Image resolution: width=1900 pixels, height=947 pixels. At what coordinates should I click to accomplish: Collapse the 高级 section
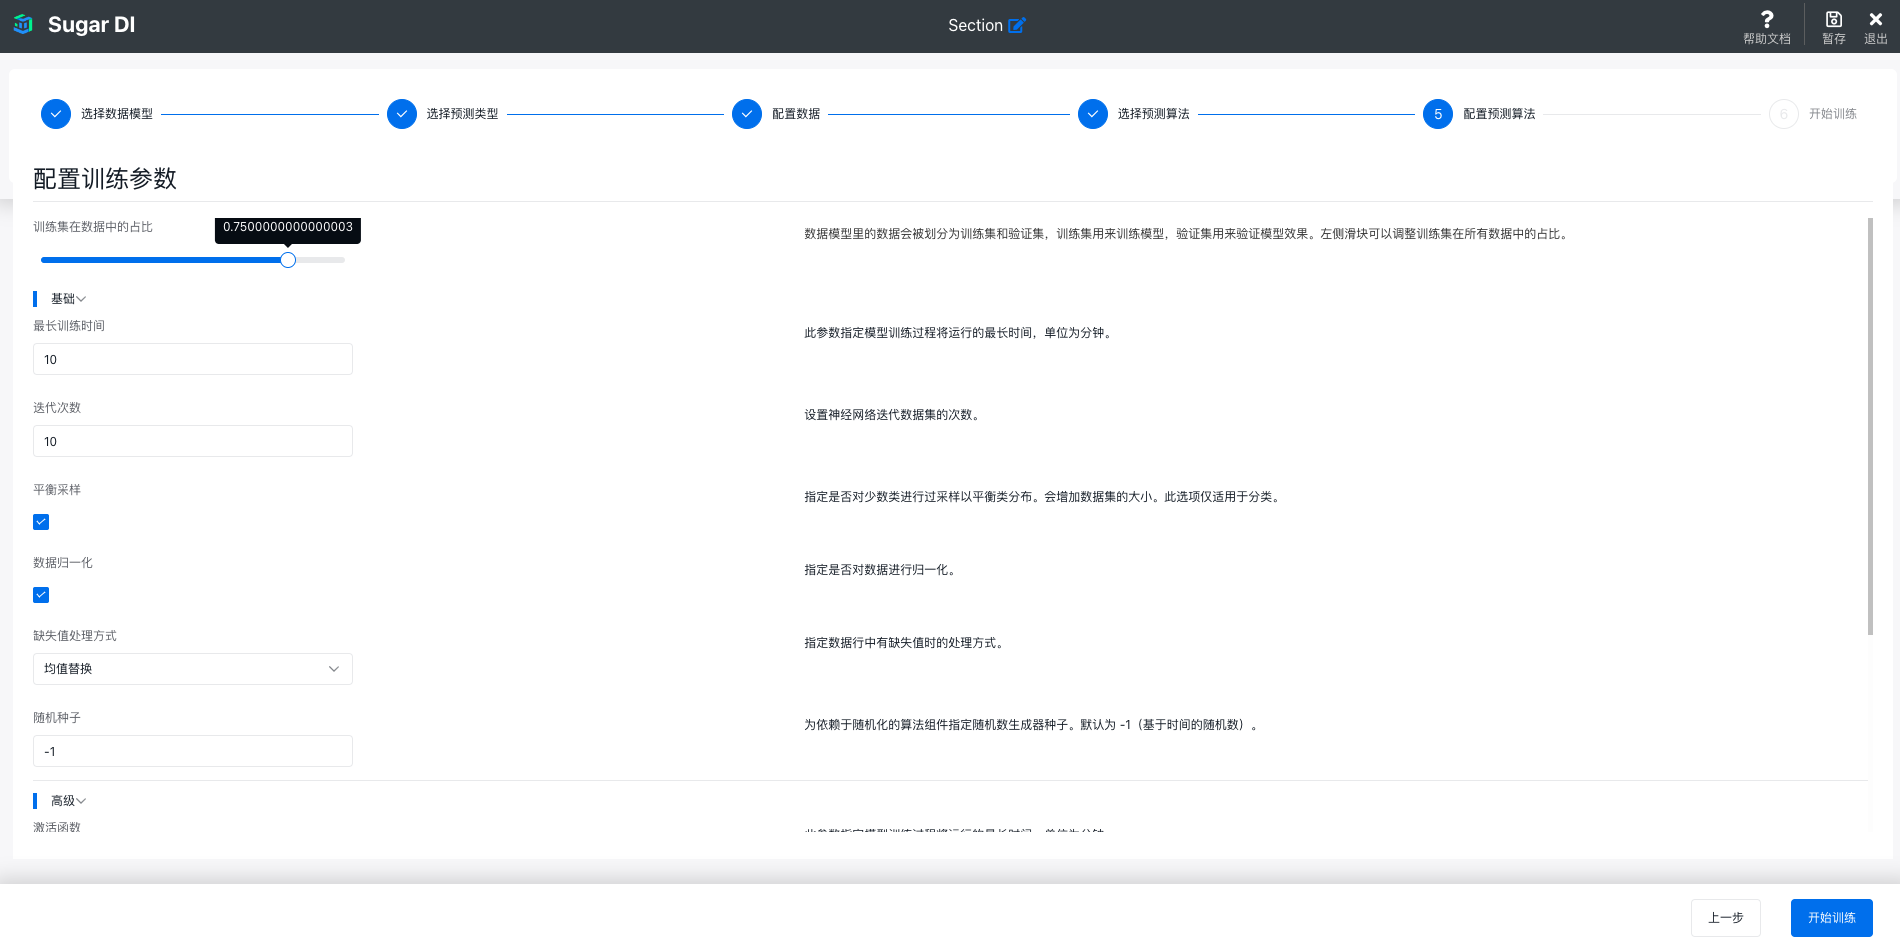pos(68,801)
